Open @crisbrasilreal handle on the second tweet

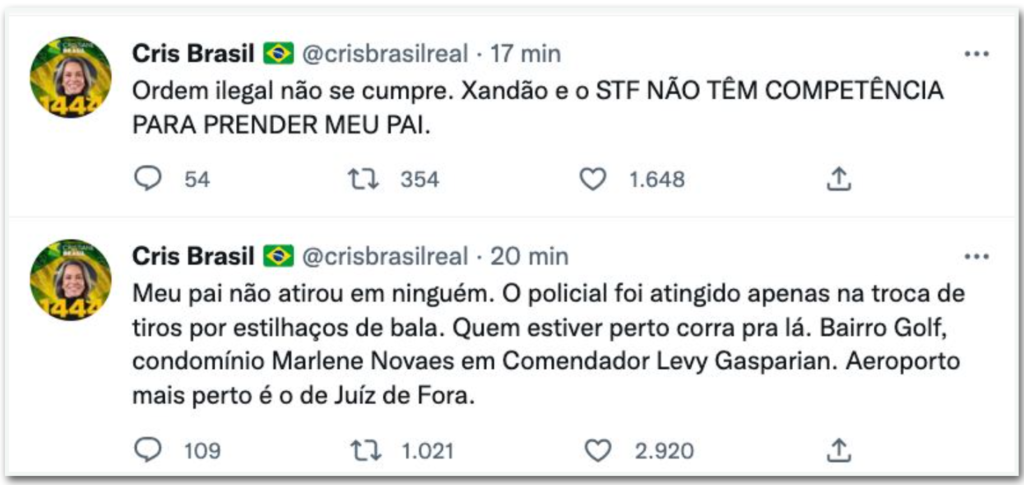[384, 256]
